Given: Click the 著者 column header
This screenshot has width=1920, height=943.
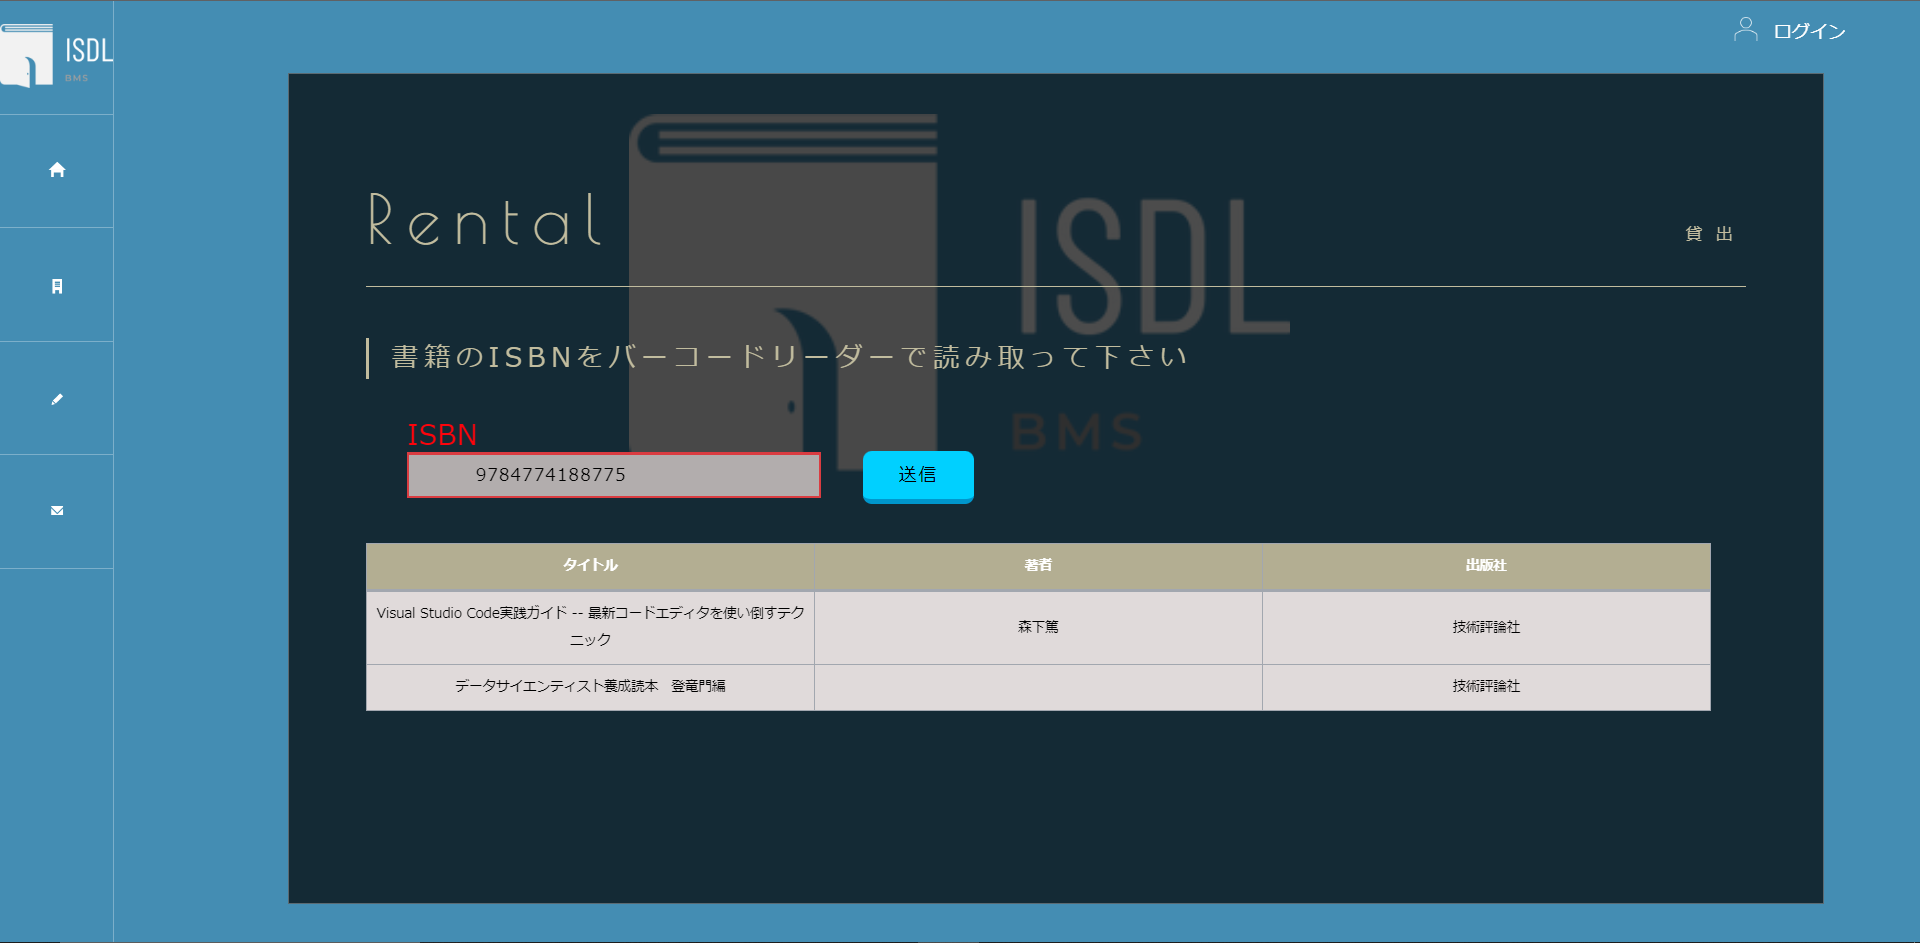Looking at the screenshot, I should (1037, 566).
